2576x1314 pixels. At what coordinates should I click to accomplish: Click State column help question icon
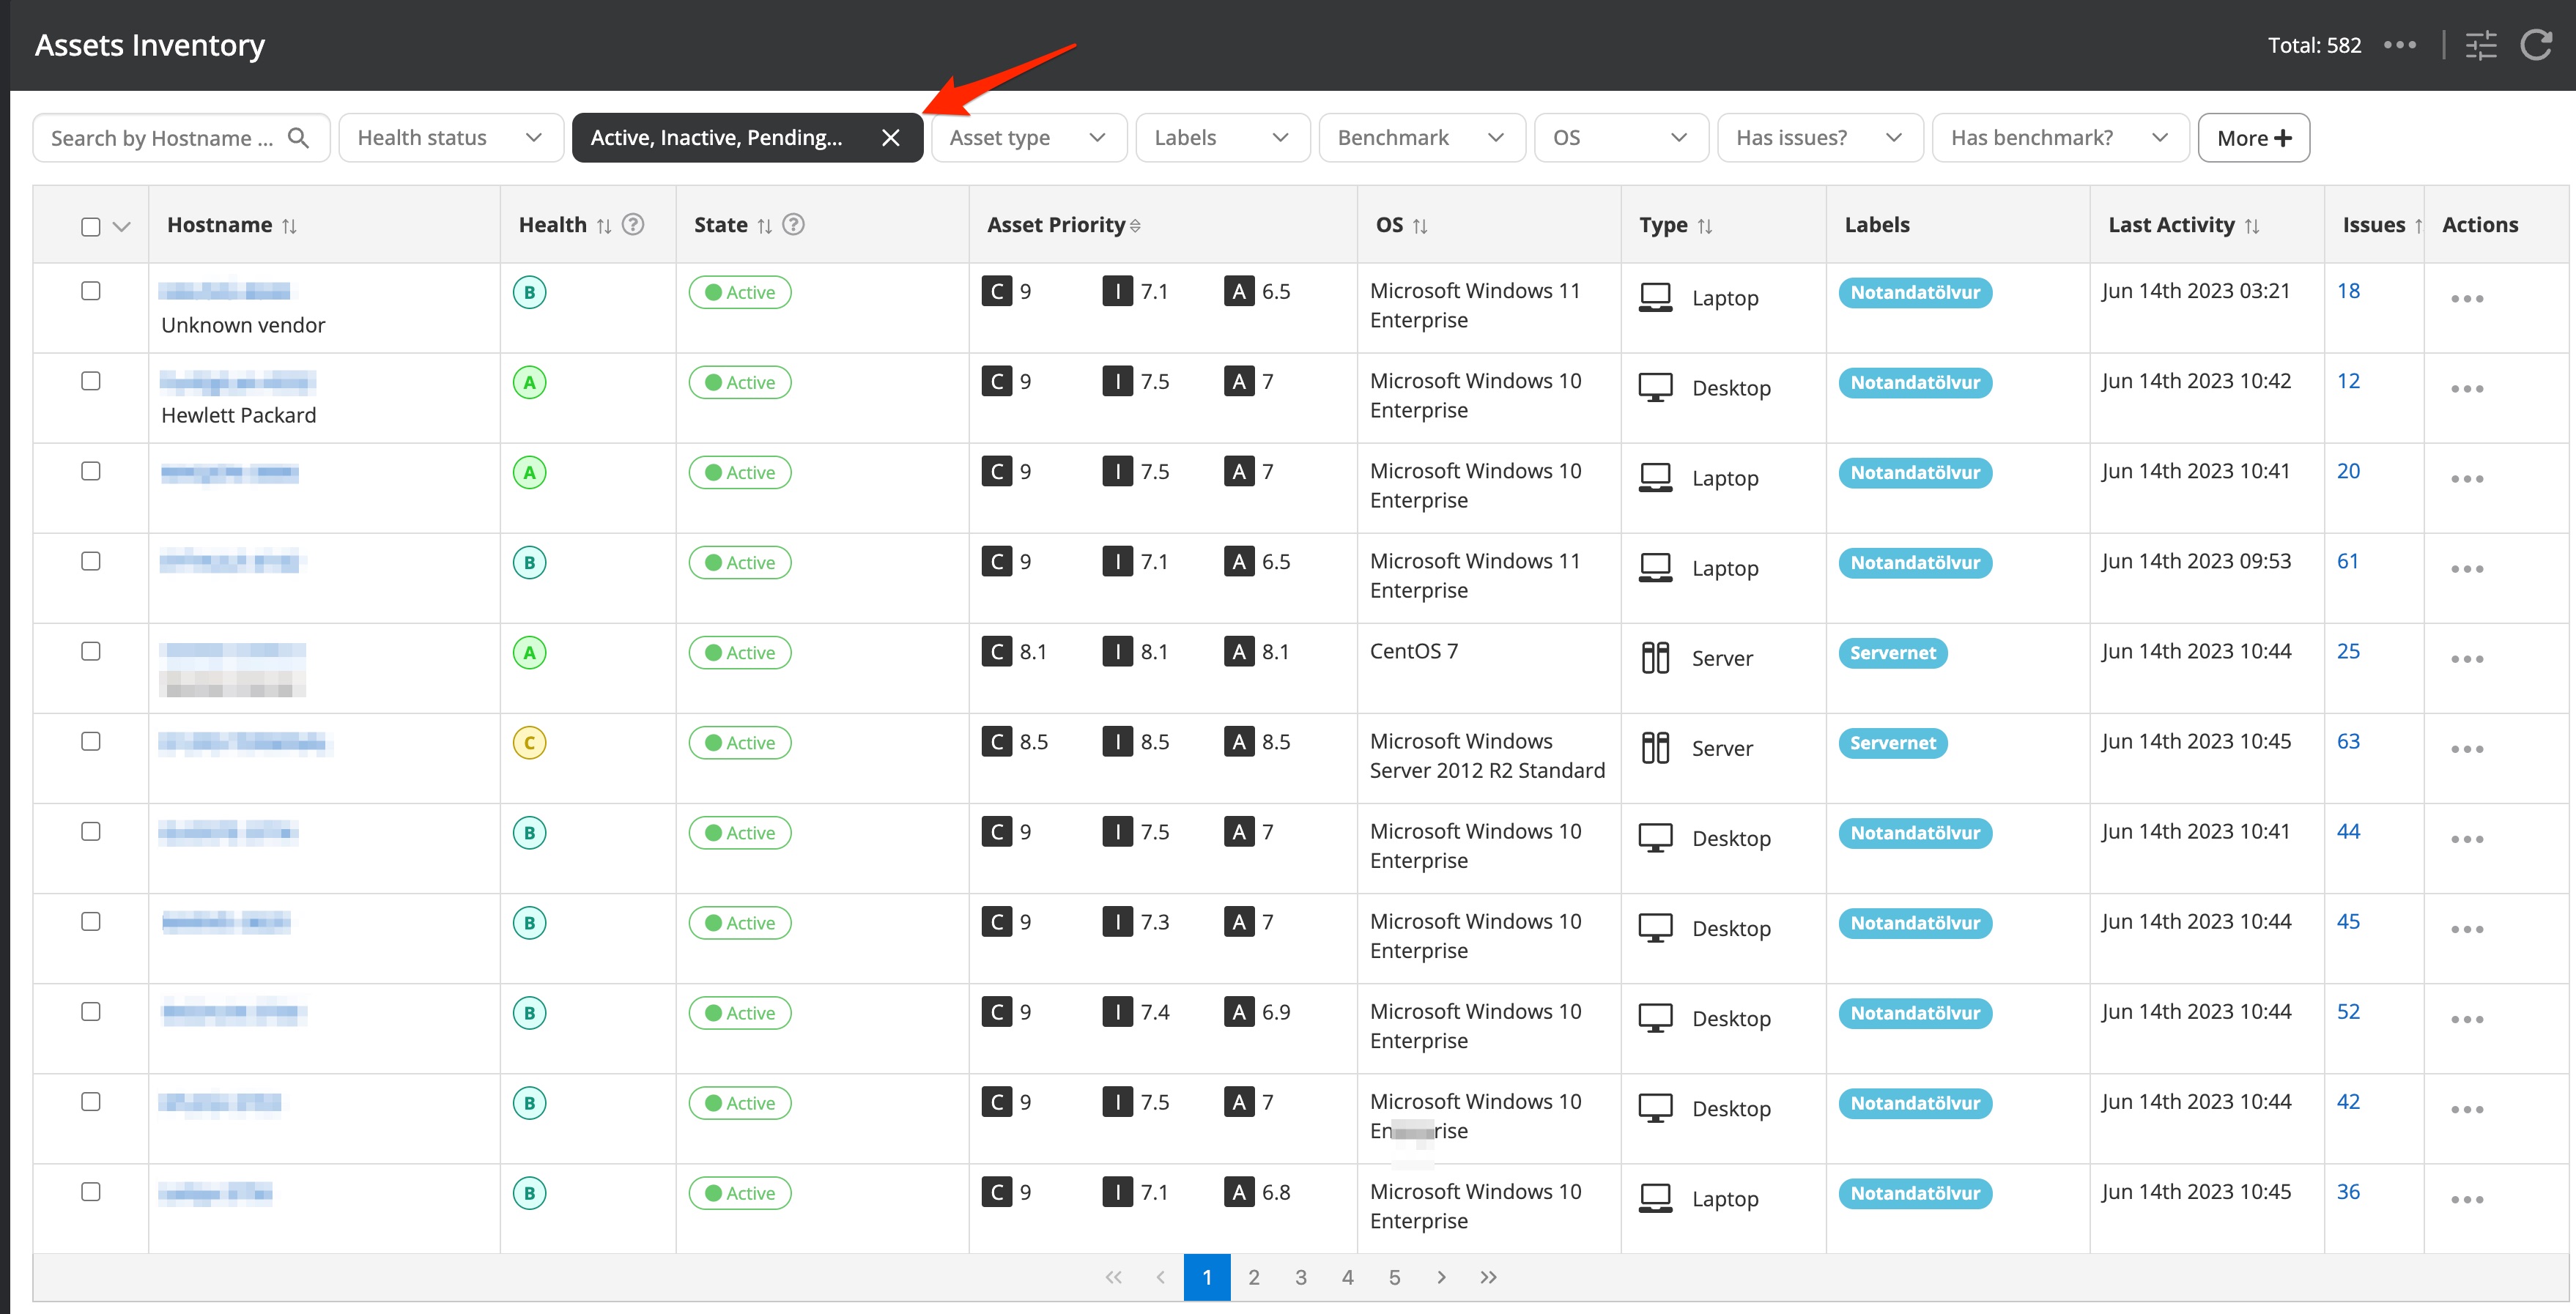[793, 225]
